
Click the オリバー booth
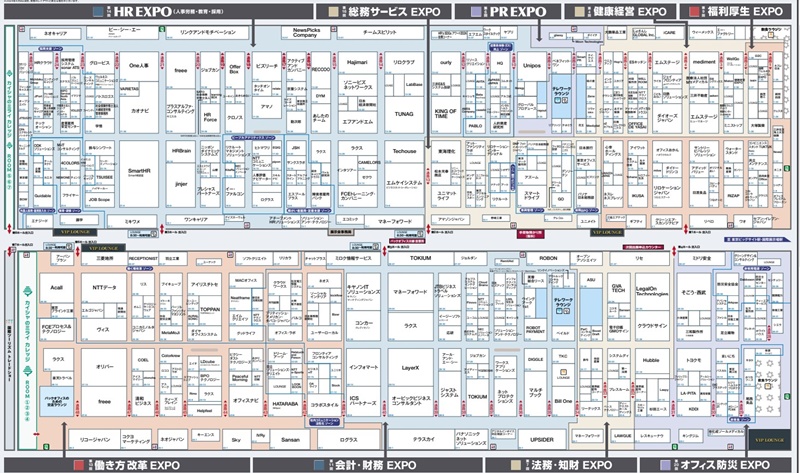point(104,367)
